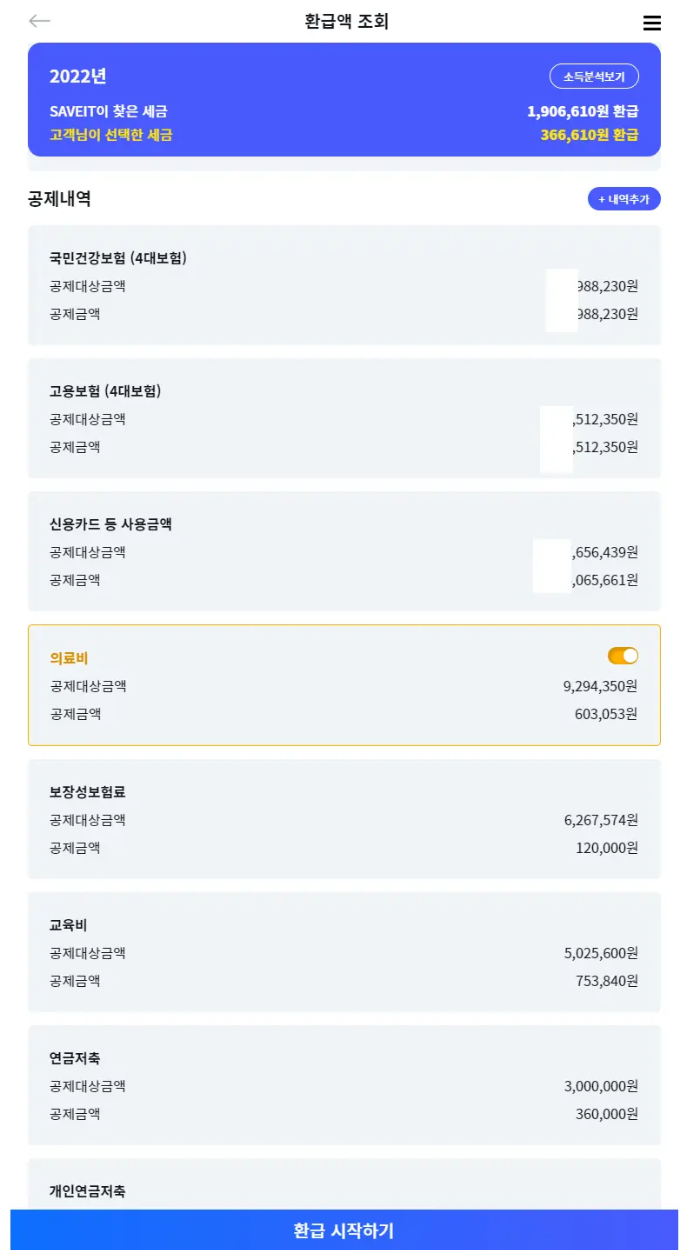Add a new item with + 내역추가
This screenshot has height=1250, width=700.
point(622,200)
